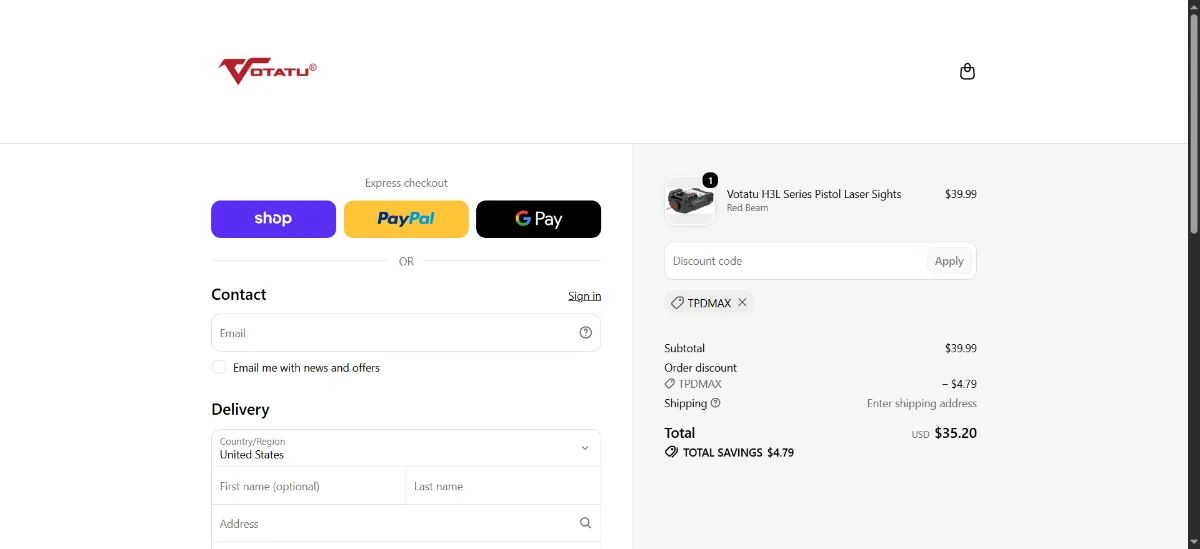
Task: Enable email me with news and offers
Action: tap(219, 367)
